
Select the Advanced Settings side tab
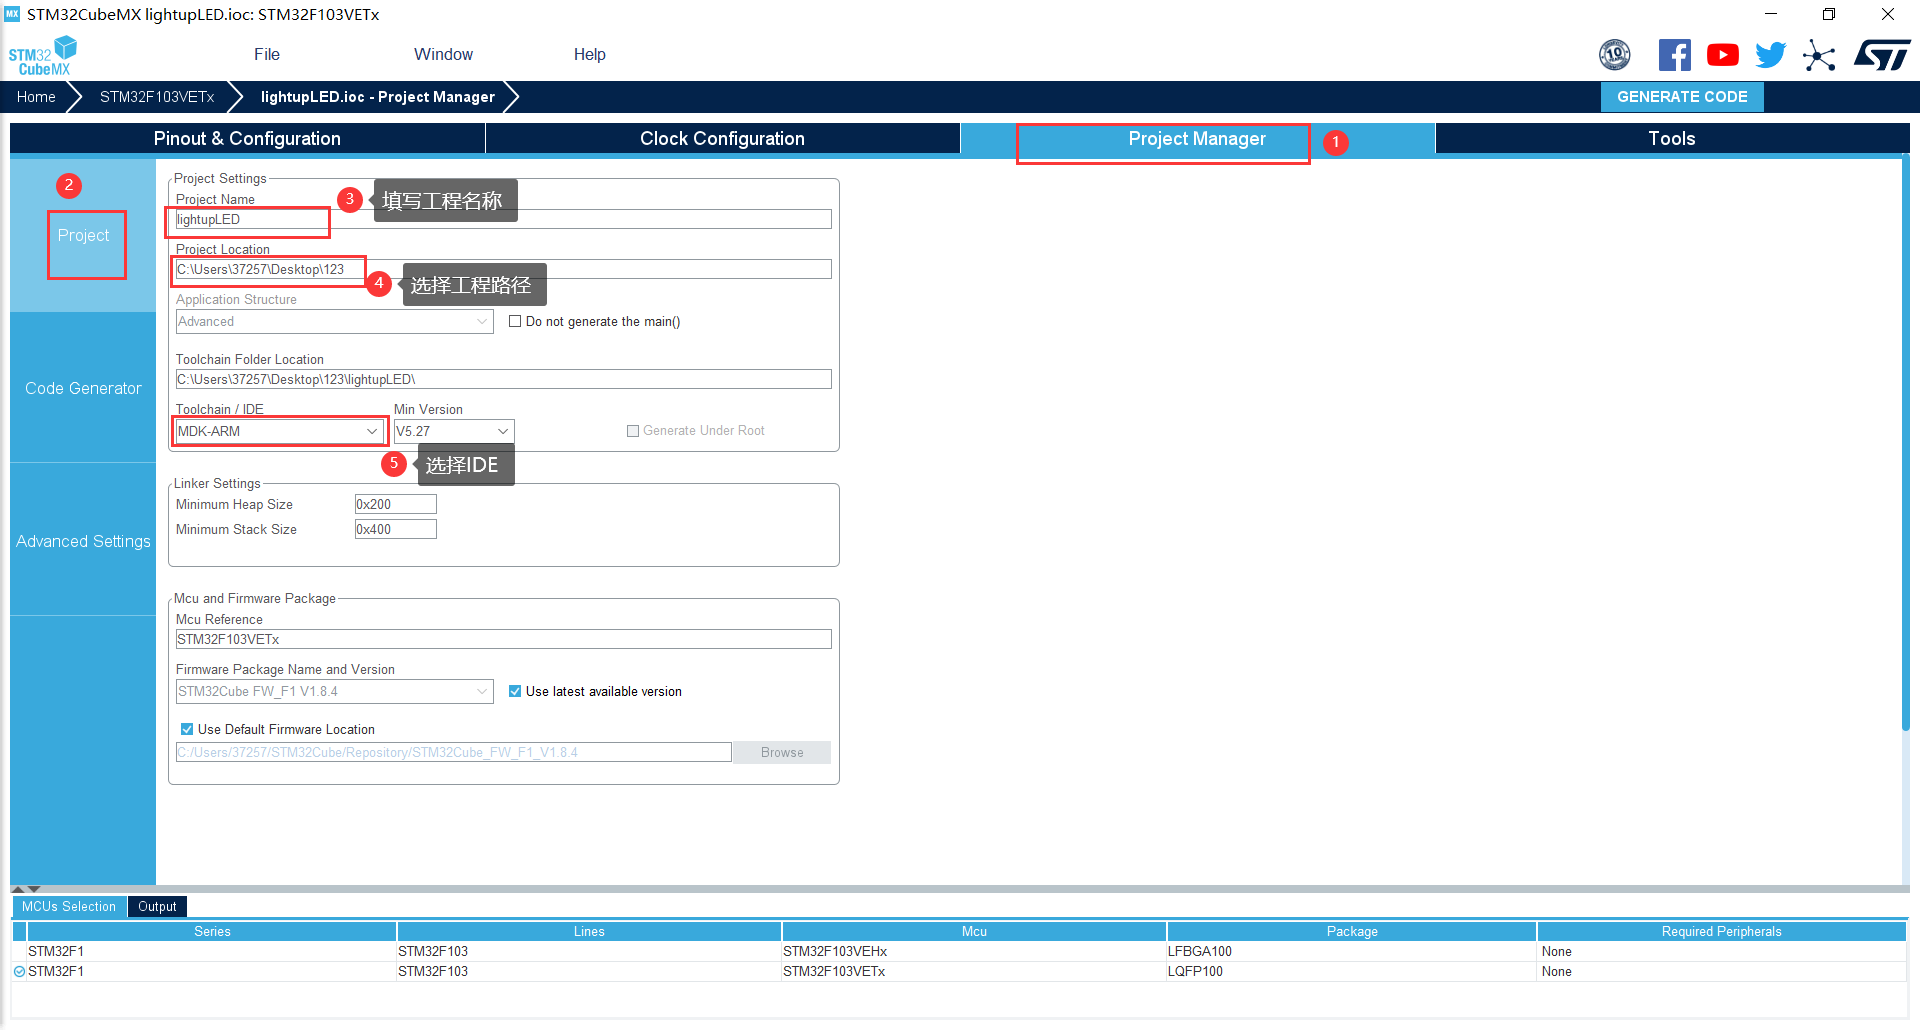click(x=83, y=541)
